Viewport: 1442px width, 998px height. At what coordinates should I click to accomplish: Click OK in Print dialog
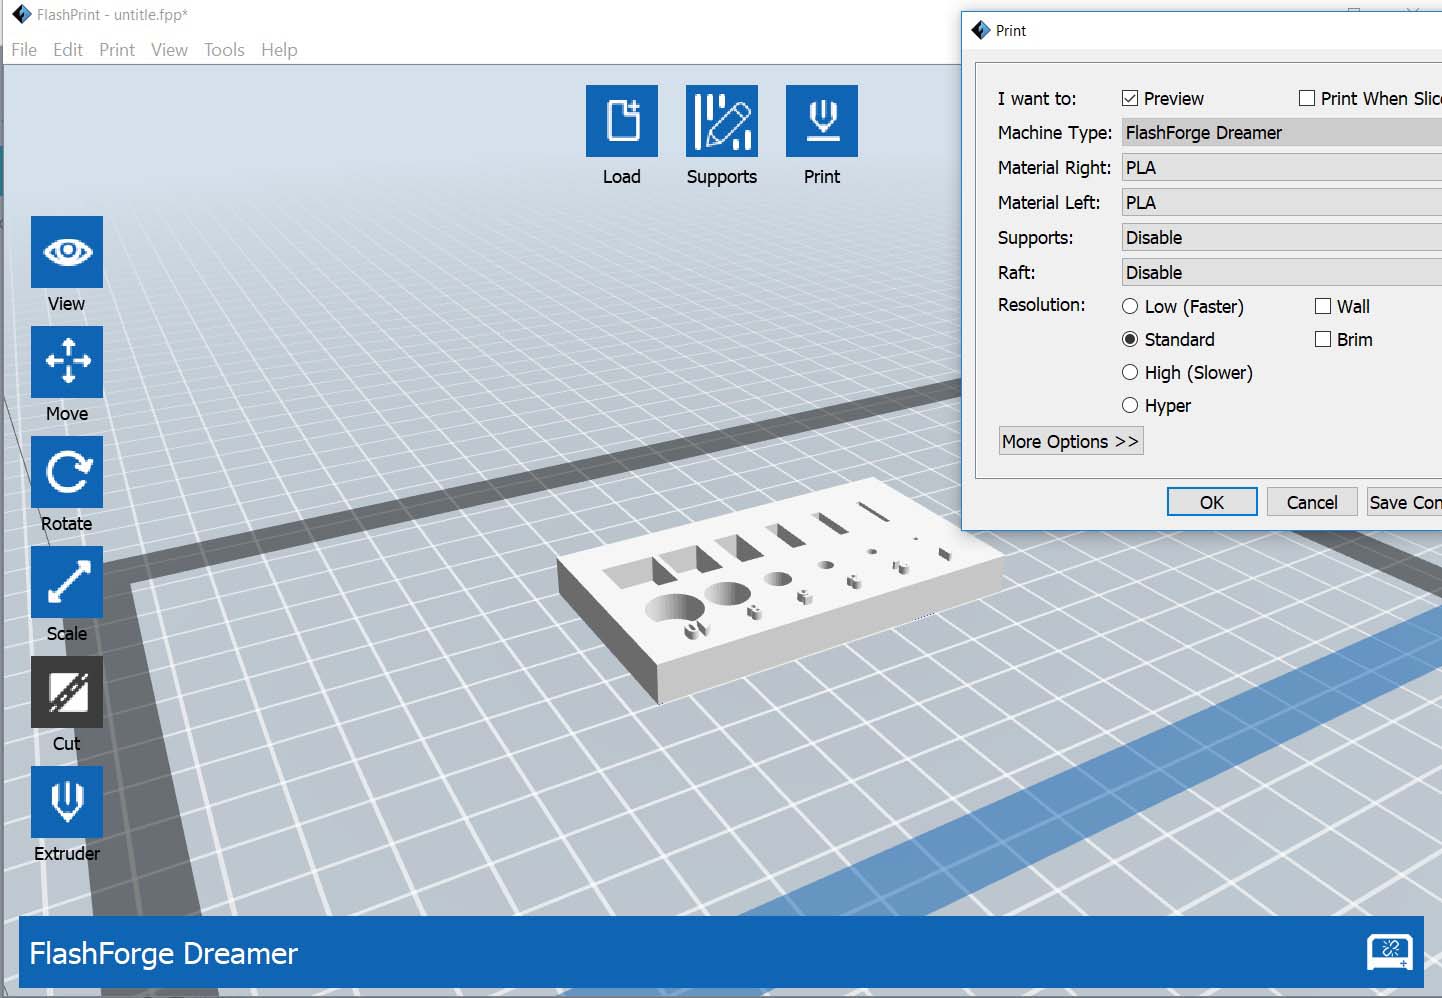[1212, 502]
